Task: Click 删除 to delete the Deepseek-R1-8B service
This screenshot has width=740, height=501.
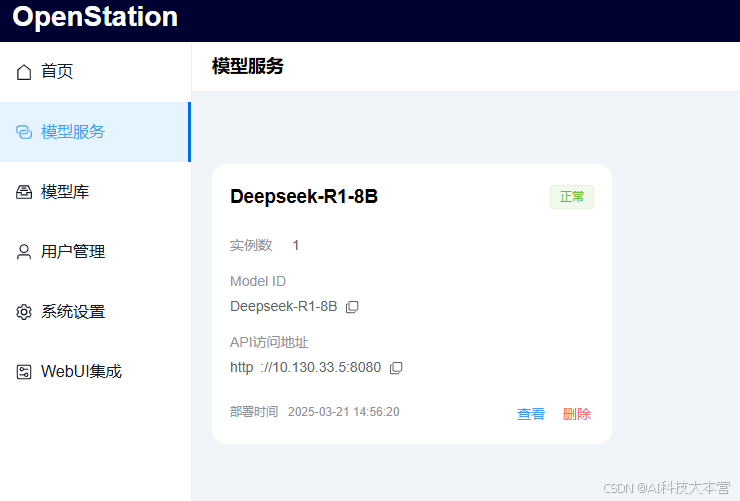Action: (577, 414)
